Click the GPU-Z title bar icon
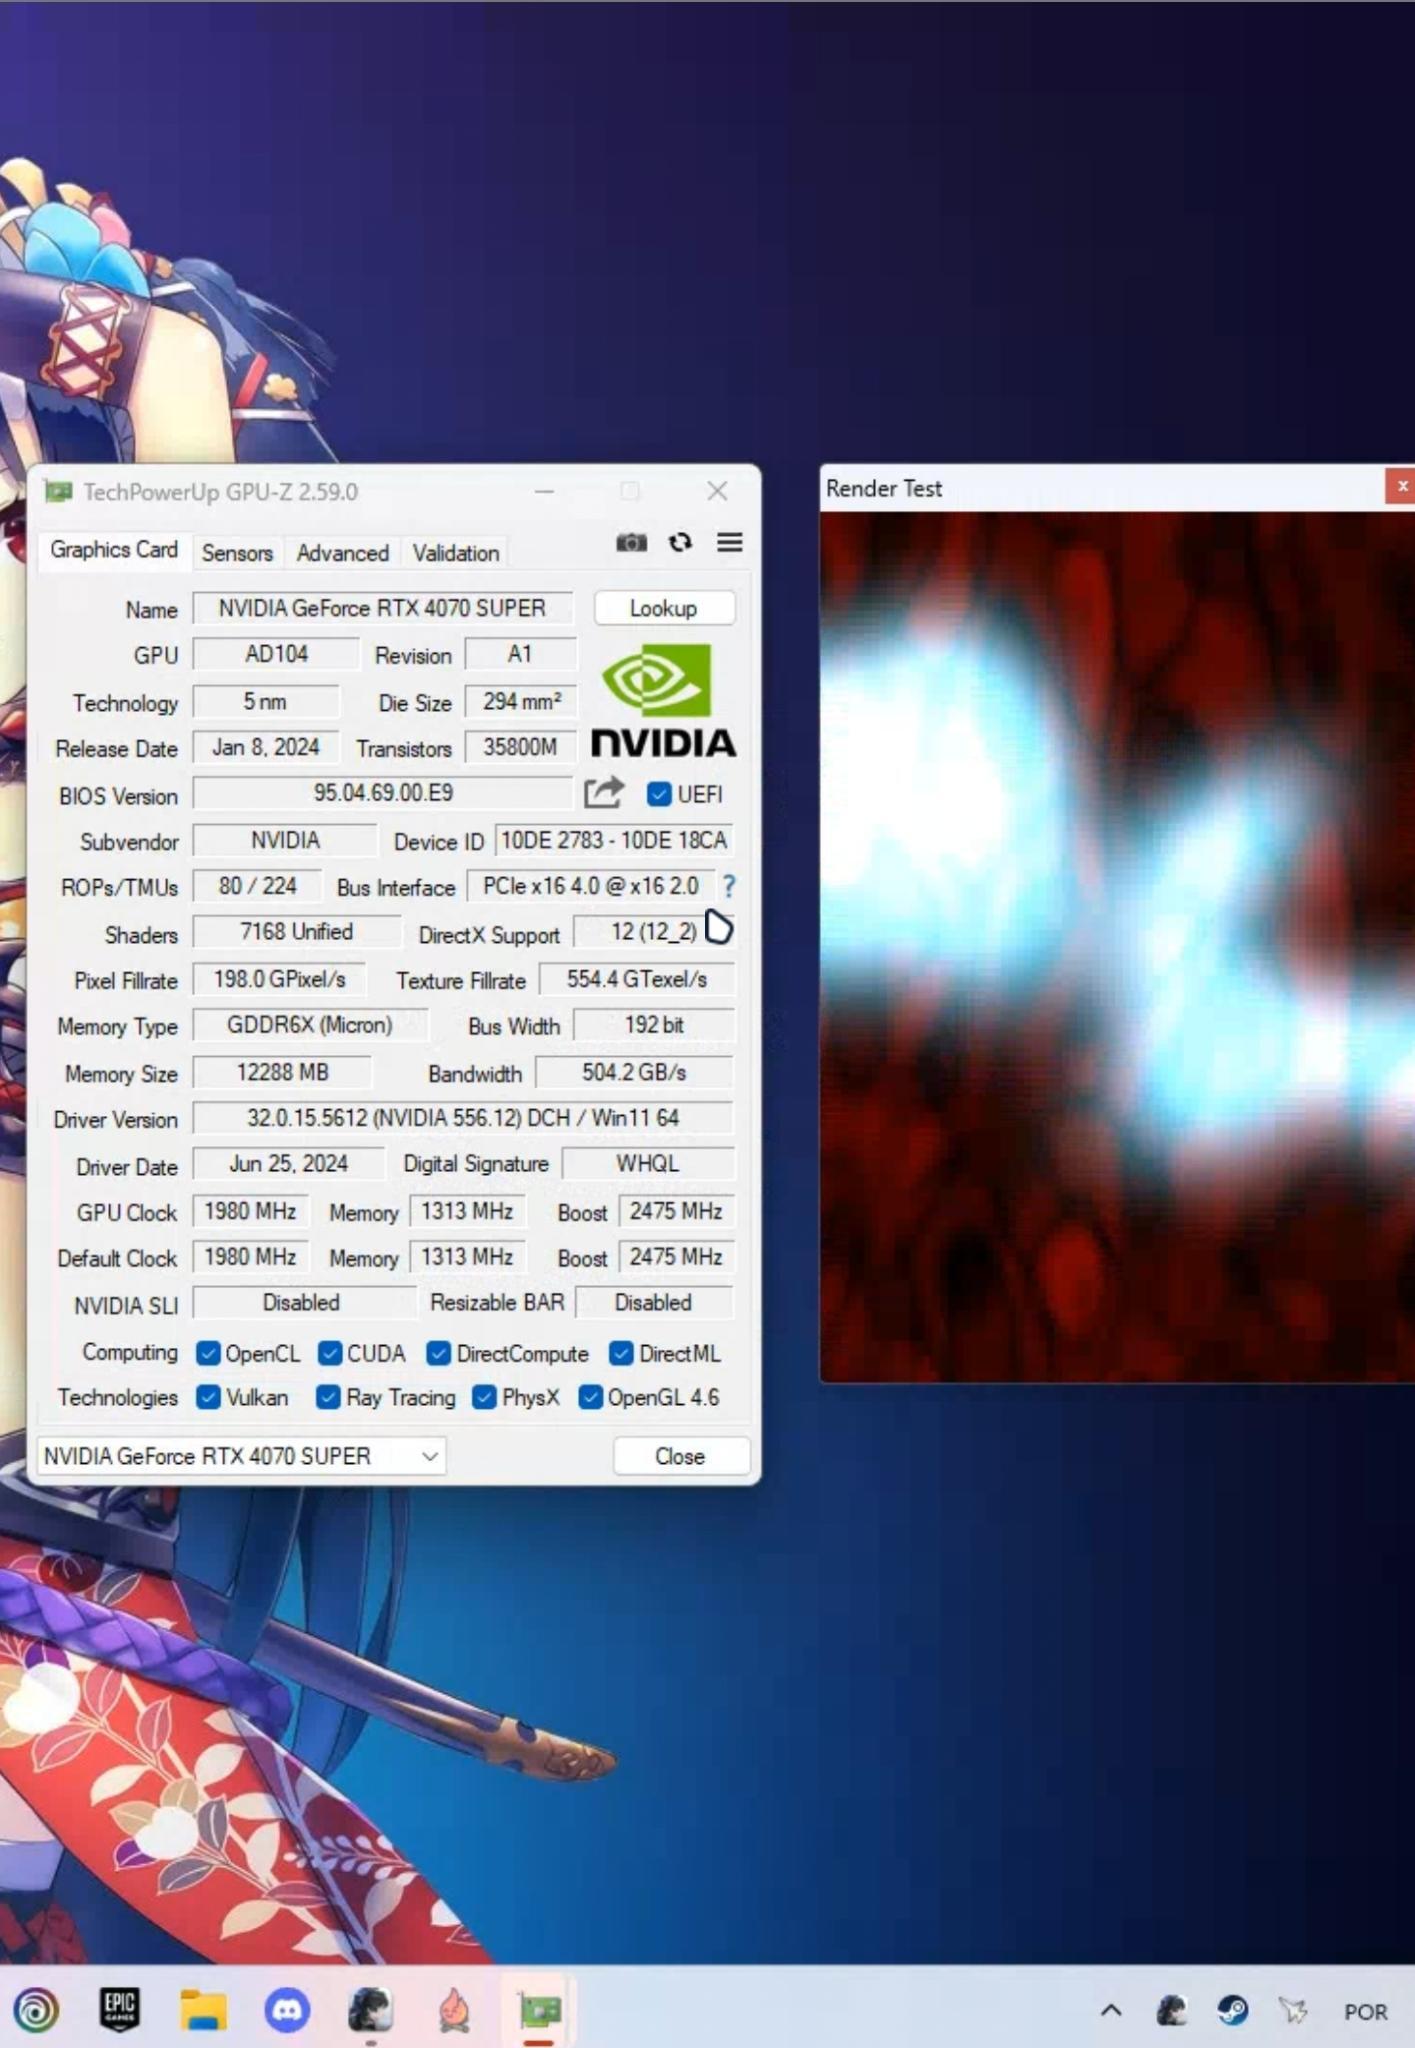The width and height of the screenshot is (1415, 2048). [59, 491]
